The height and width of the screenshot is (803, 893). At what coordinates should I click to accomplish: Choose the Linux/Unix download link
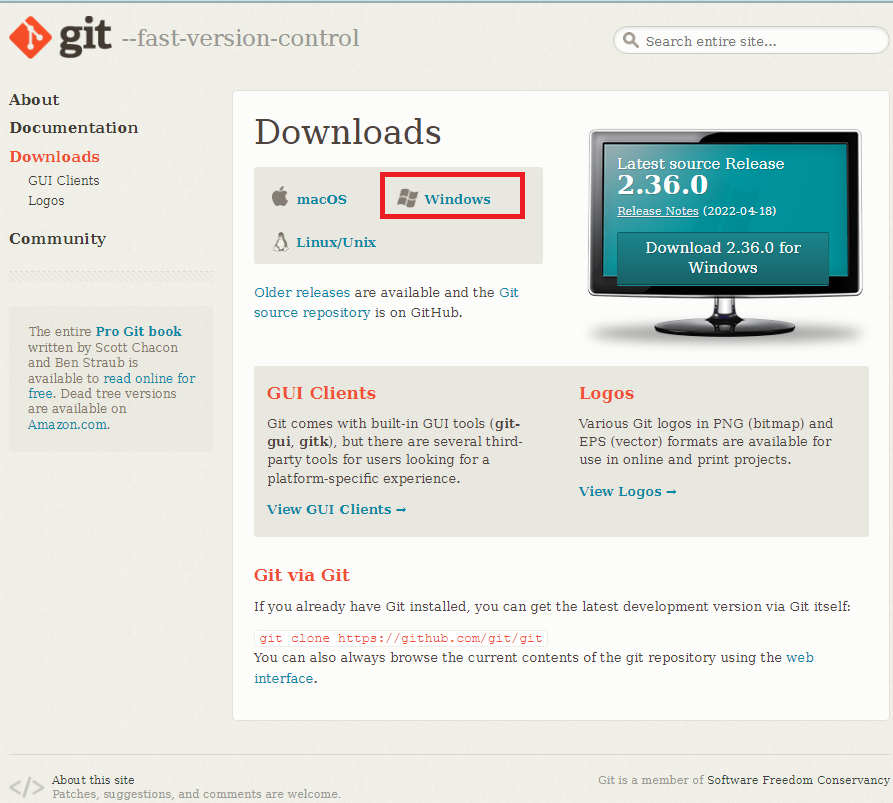[x=336, y=243]
